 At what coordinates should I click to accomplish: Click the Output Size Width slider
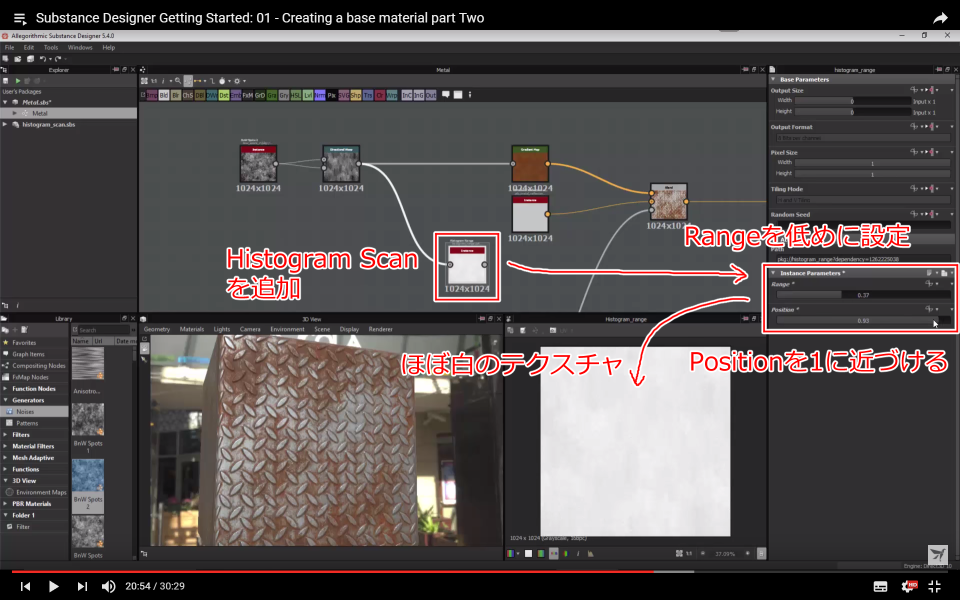[852, 101]
